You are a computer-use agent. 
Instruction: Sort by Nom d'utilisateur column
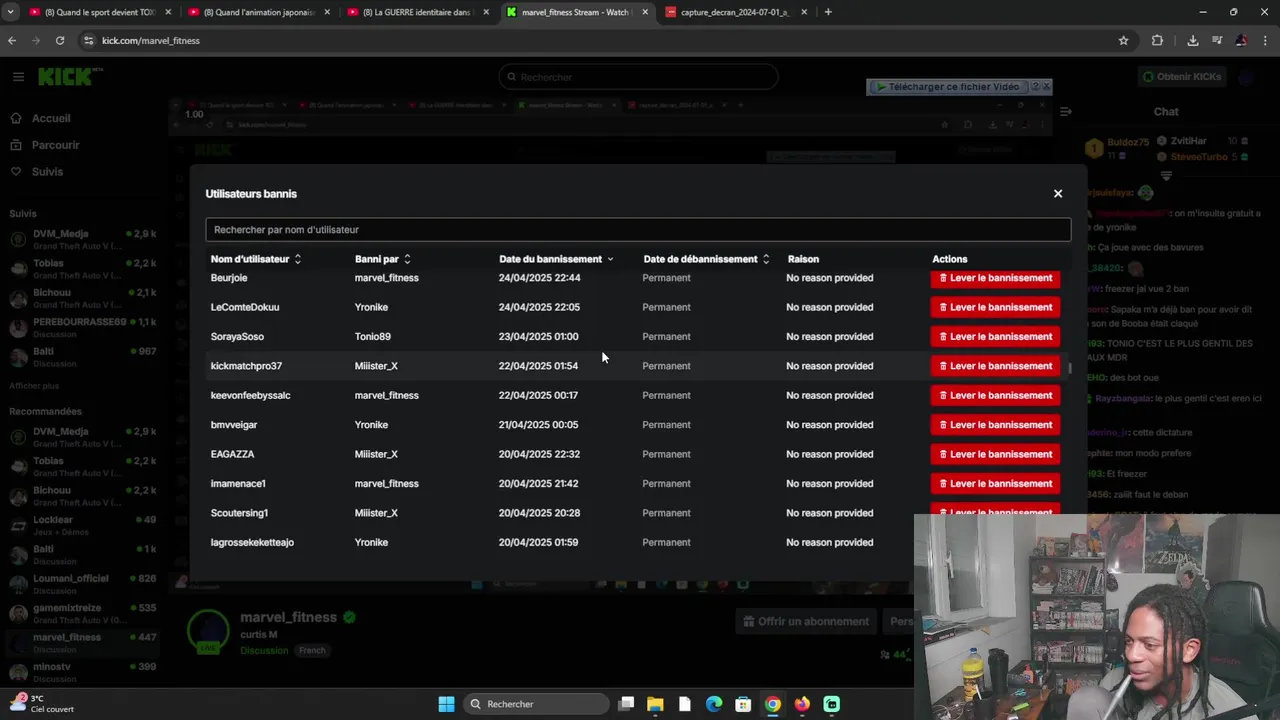(256, 259)
